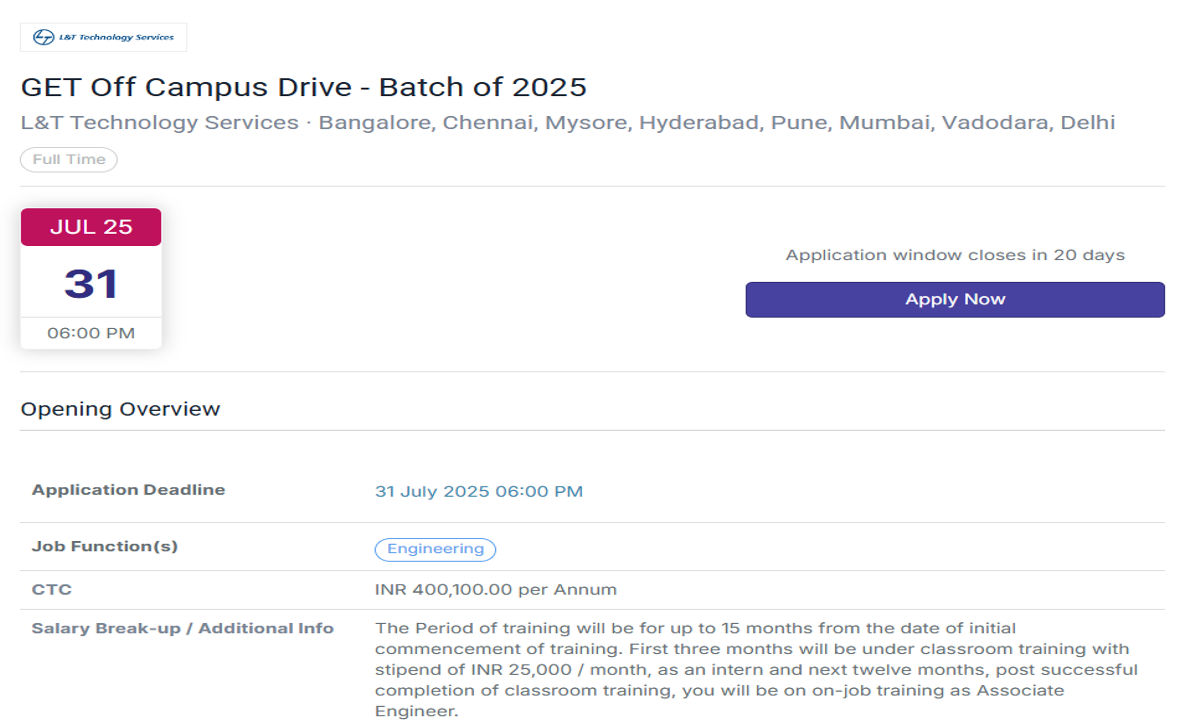1200x720 pixels.
Task: Click the job title GET Off Campus Drive
Action: 304,87
